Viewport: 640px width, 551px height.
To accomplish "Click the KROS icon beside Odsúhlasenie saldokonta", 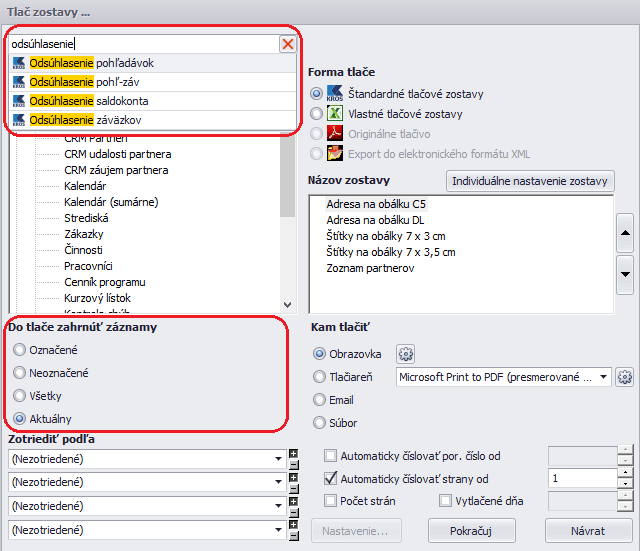I will [19, 101].
